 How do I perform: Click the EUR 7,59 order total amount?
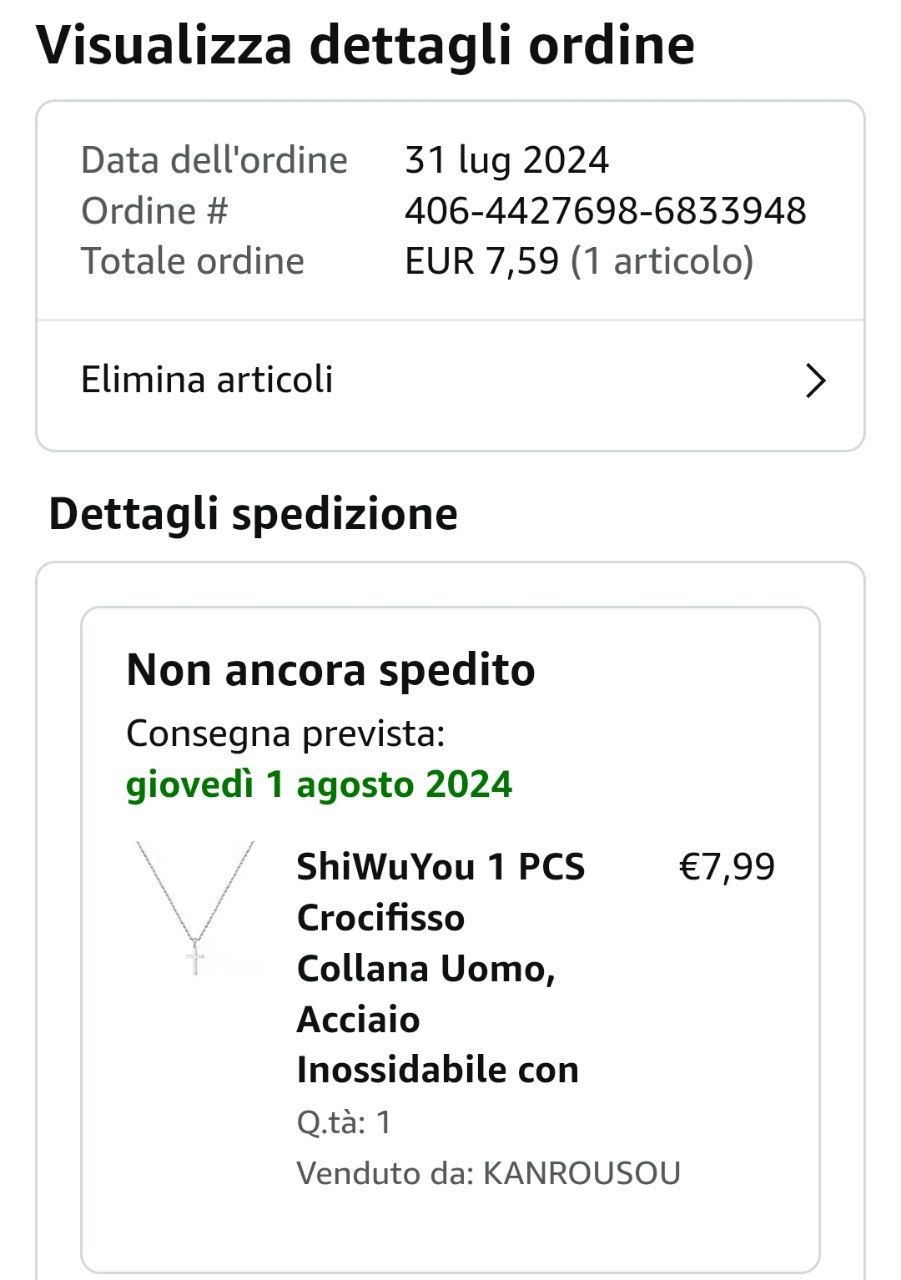[x=481, y=261]
